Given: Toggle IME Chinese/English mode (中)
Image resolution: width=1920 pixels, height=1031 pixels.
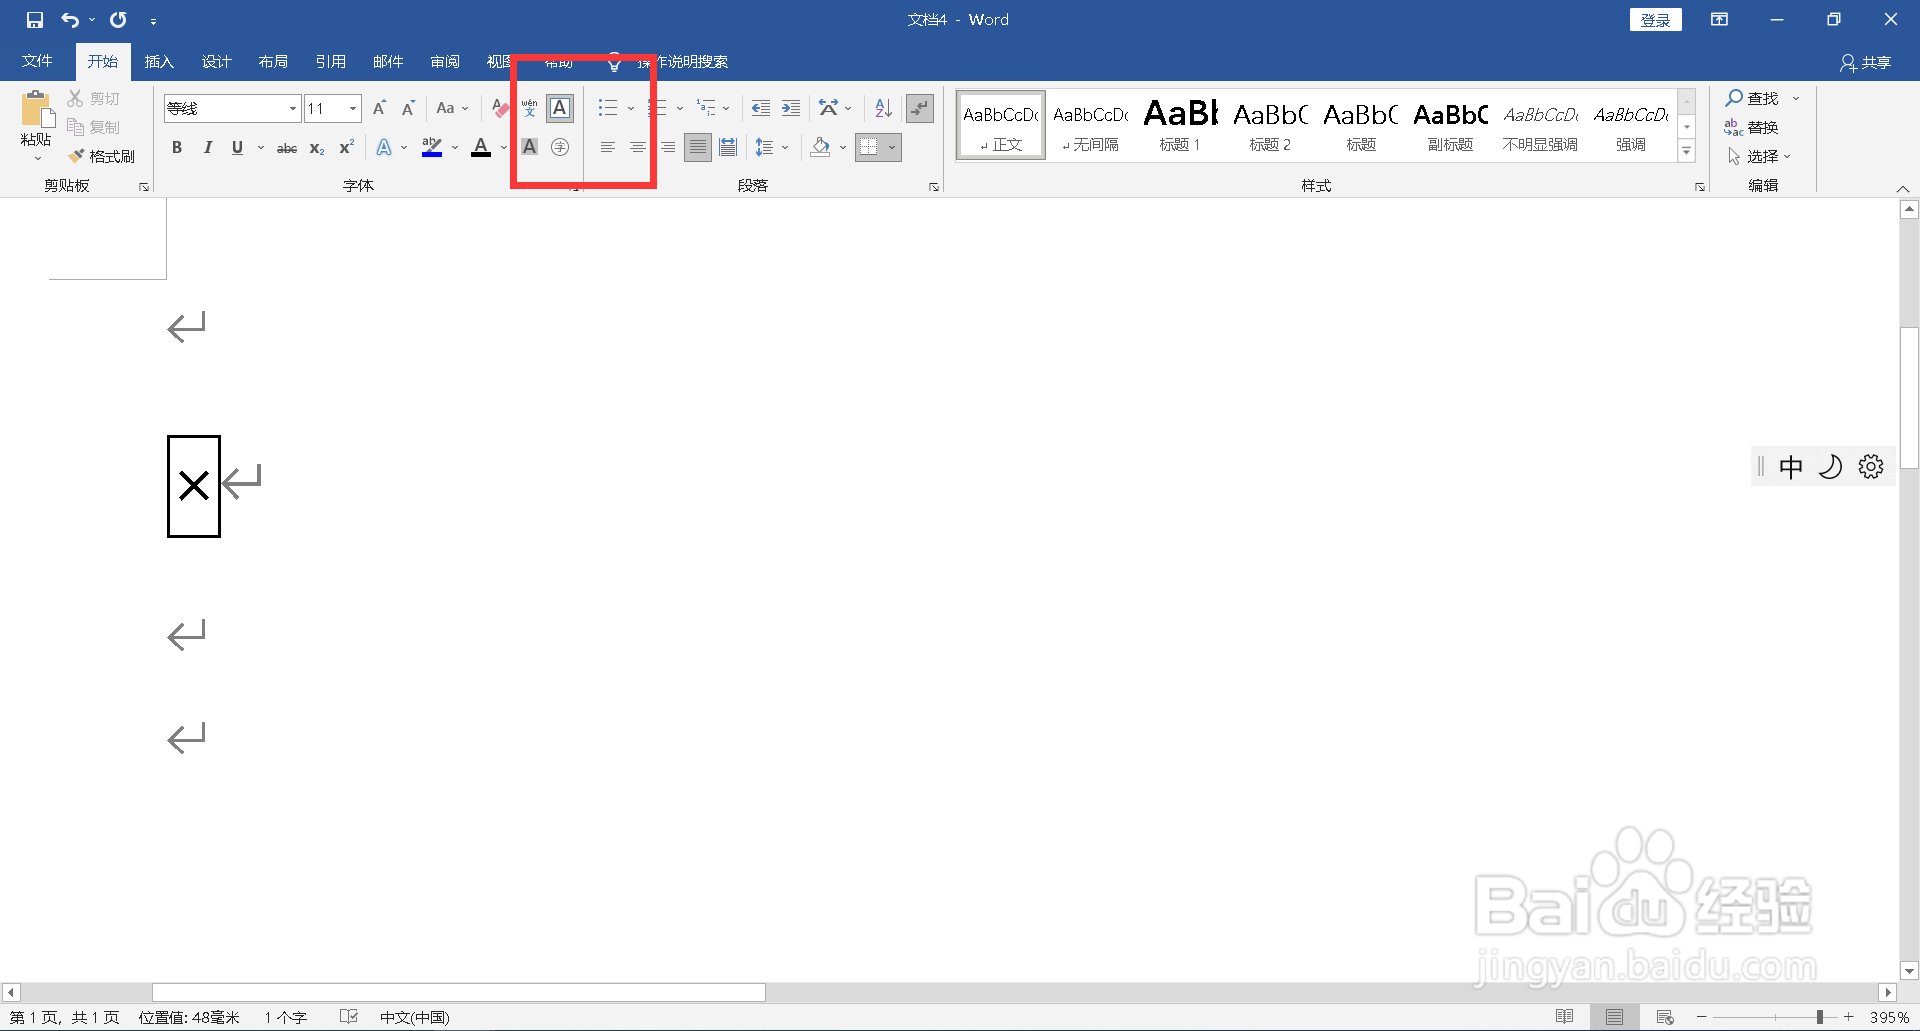Looking at the screenshot, I should 1791,467.
